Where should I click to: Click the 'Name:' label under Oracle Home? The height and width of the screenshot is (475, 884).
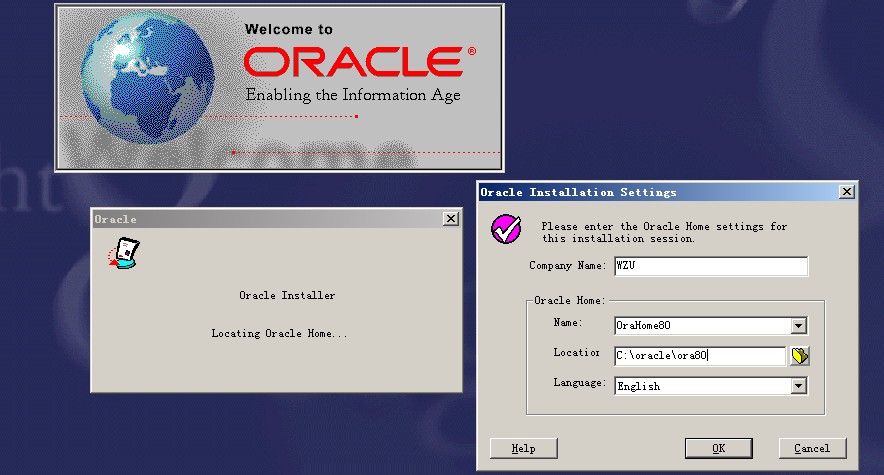tap(568, 322)
